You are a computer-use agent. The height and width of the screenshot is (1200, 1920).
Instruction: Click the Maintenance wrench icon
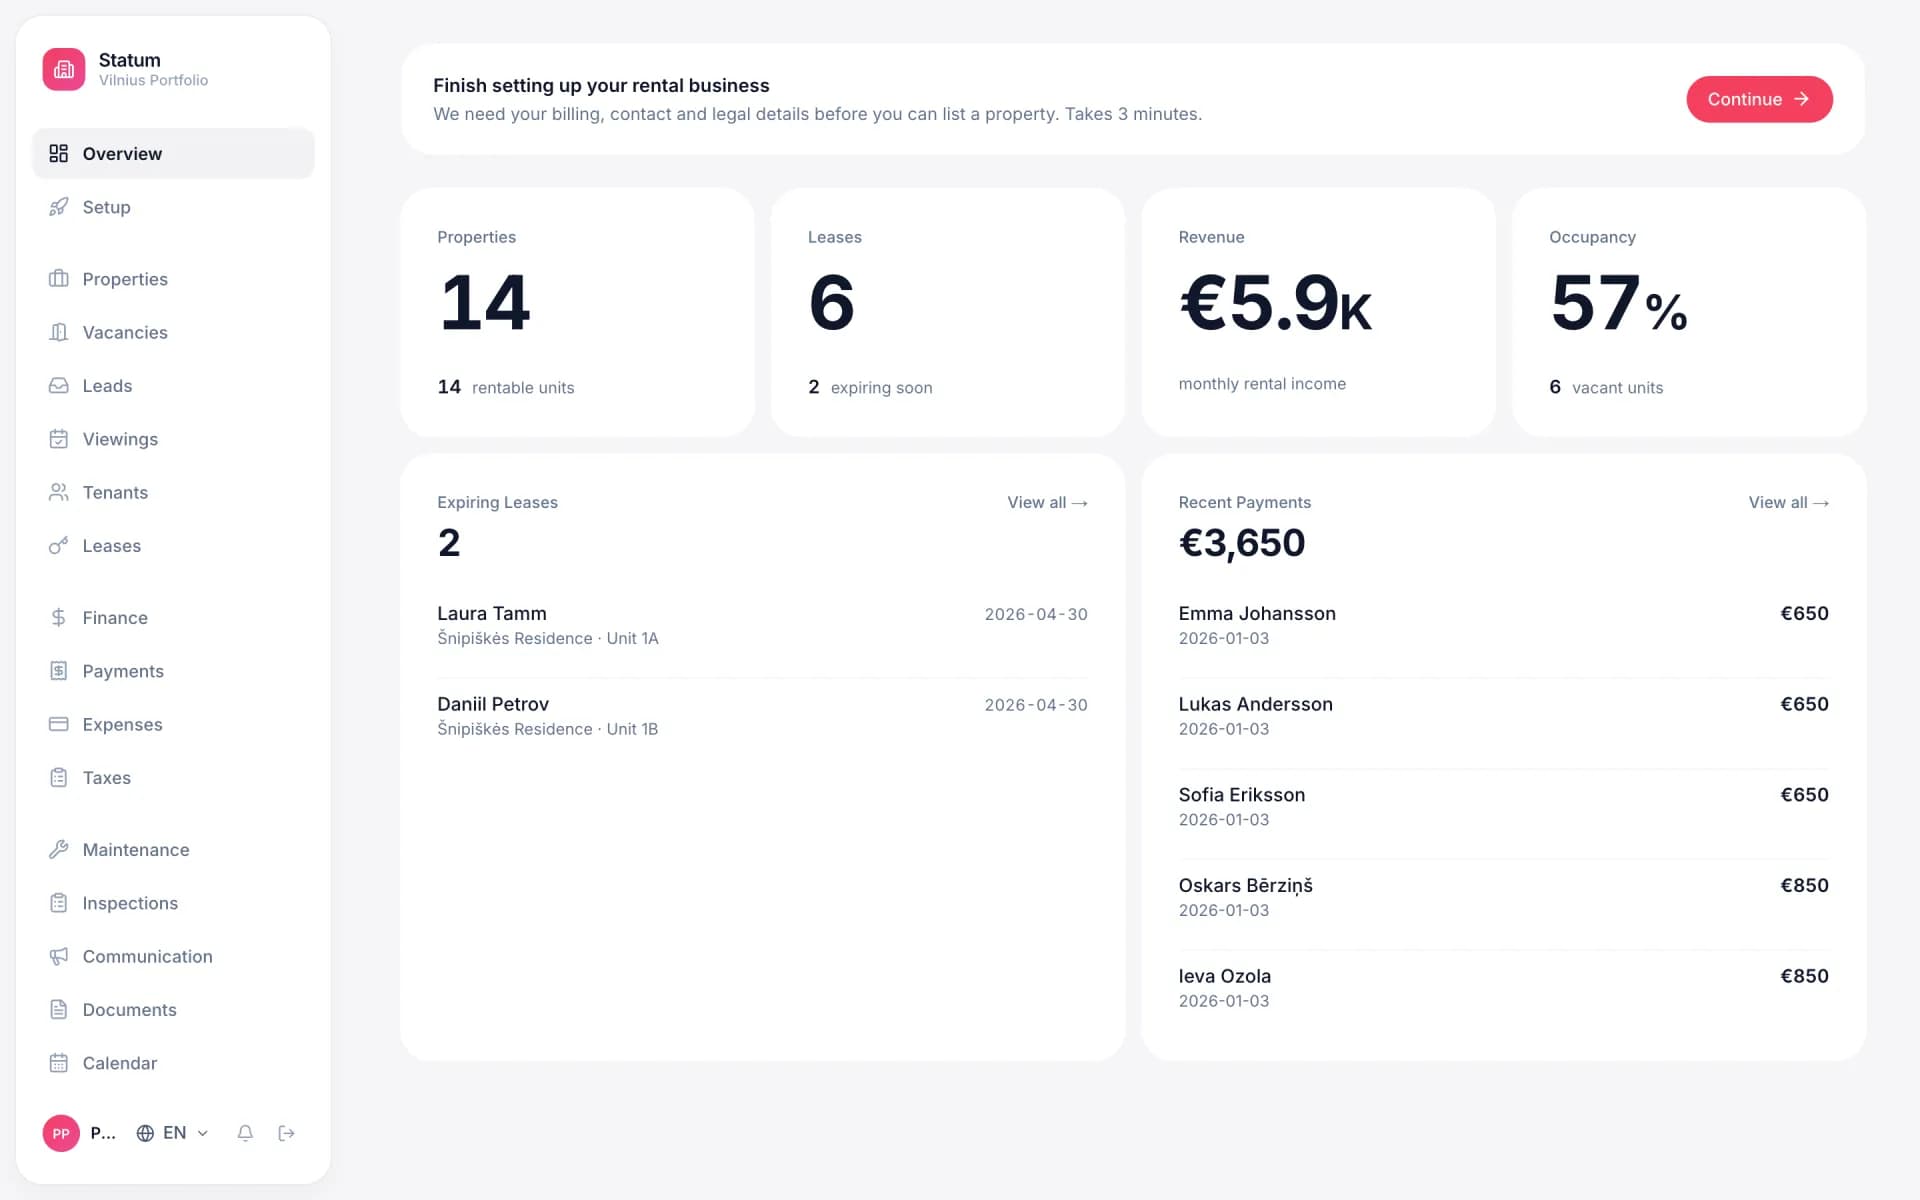coord(59,850)
